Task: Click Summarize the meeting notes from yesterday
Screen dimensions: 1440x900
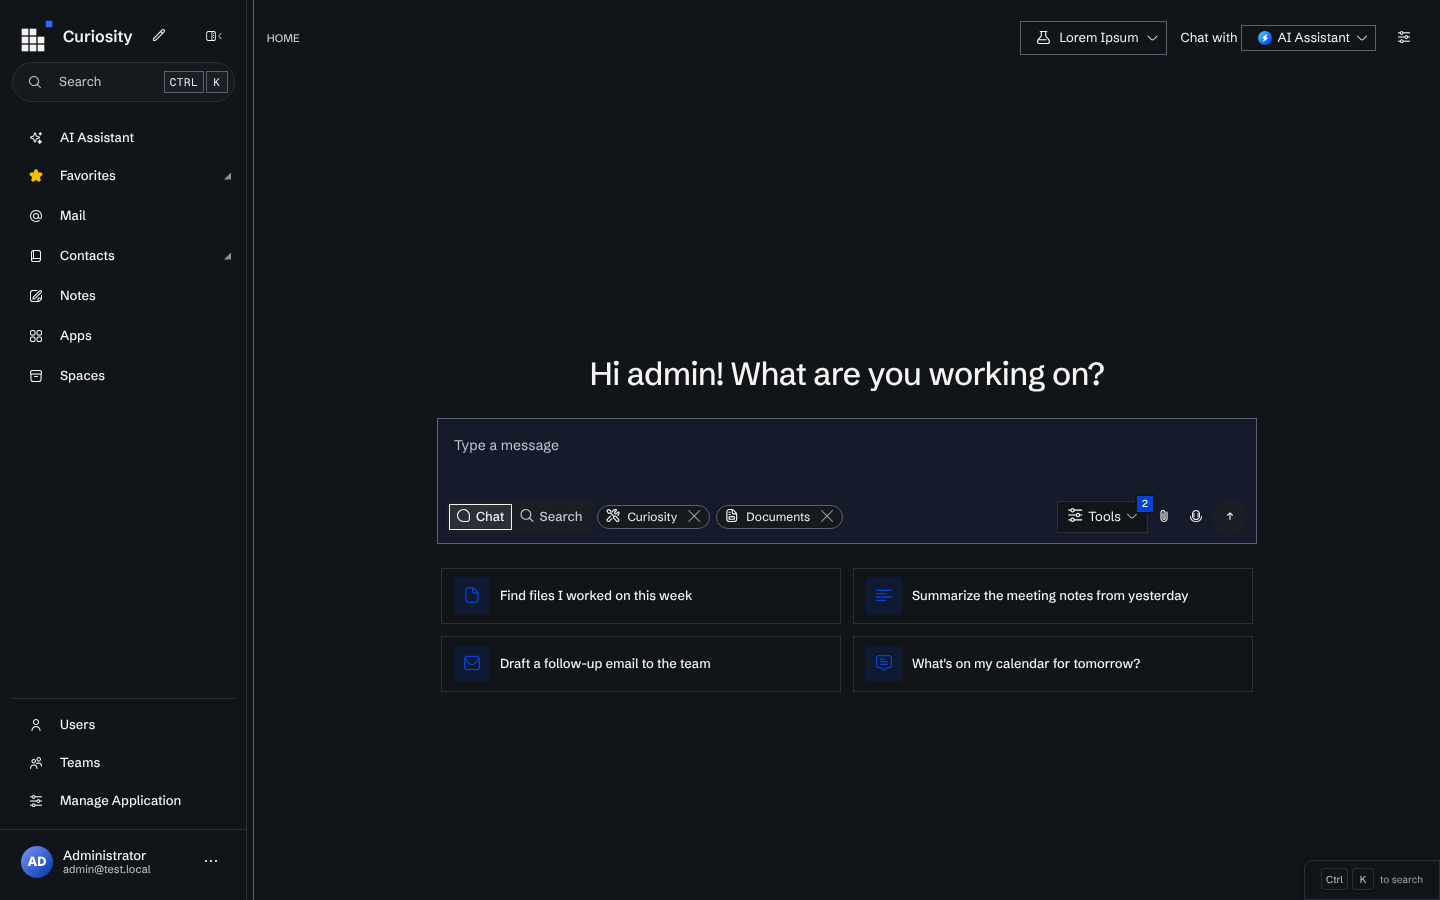Action: 1053,596
